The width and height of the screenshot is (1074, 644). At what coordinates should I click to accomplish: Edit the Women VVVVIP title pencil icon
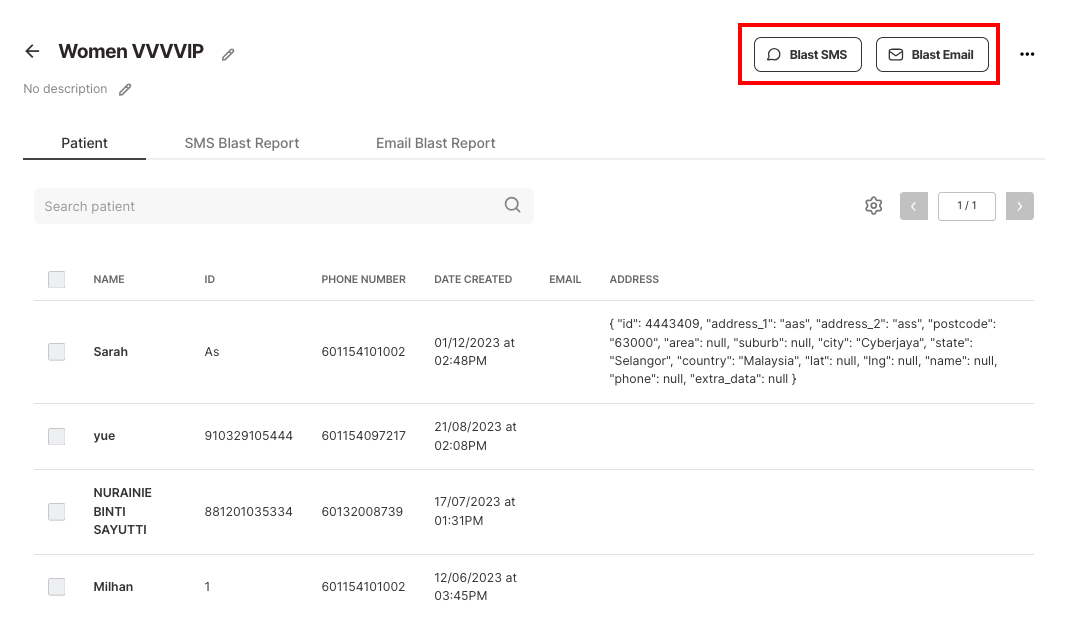[228, 54]
